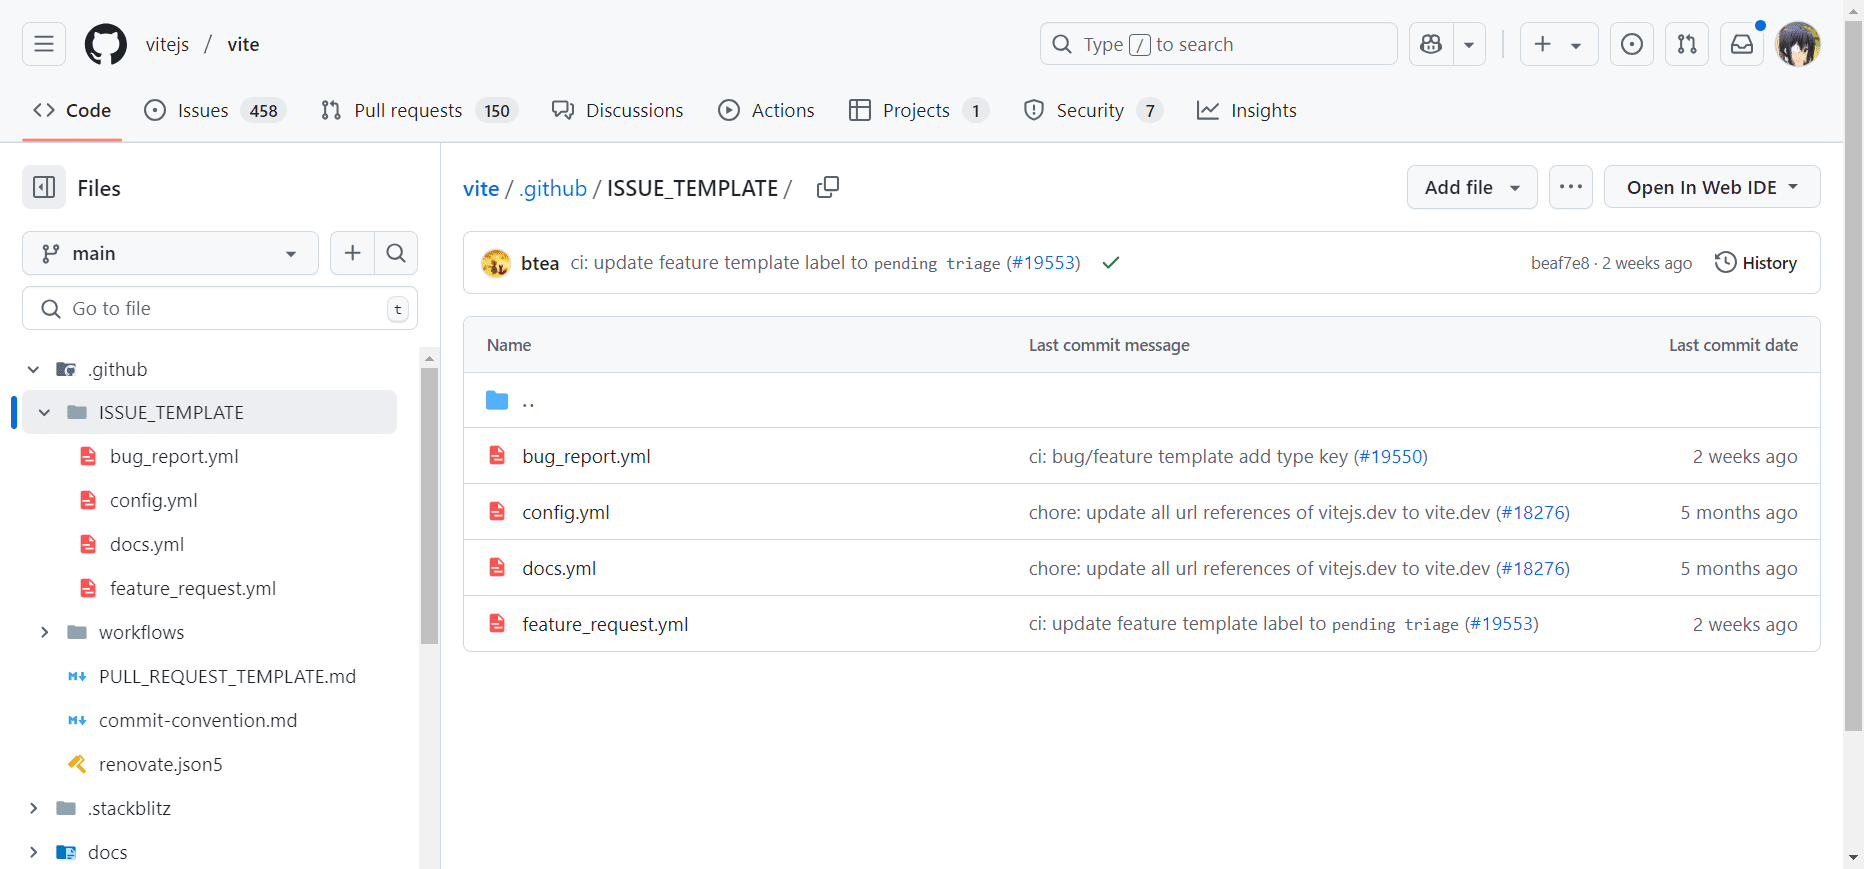Open the more options ellipsis button
Screen dimensions: 1864x869
pyautogui.click(x=1571, y=187)
